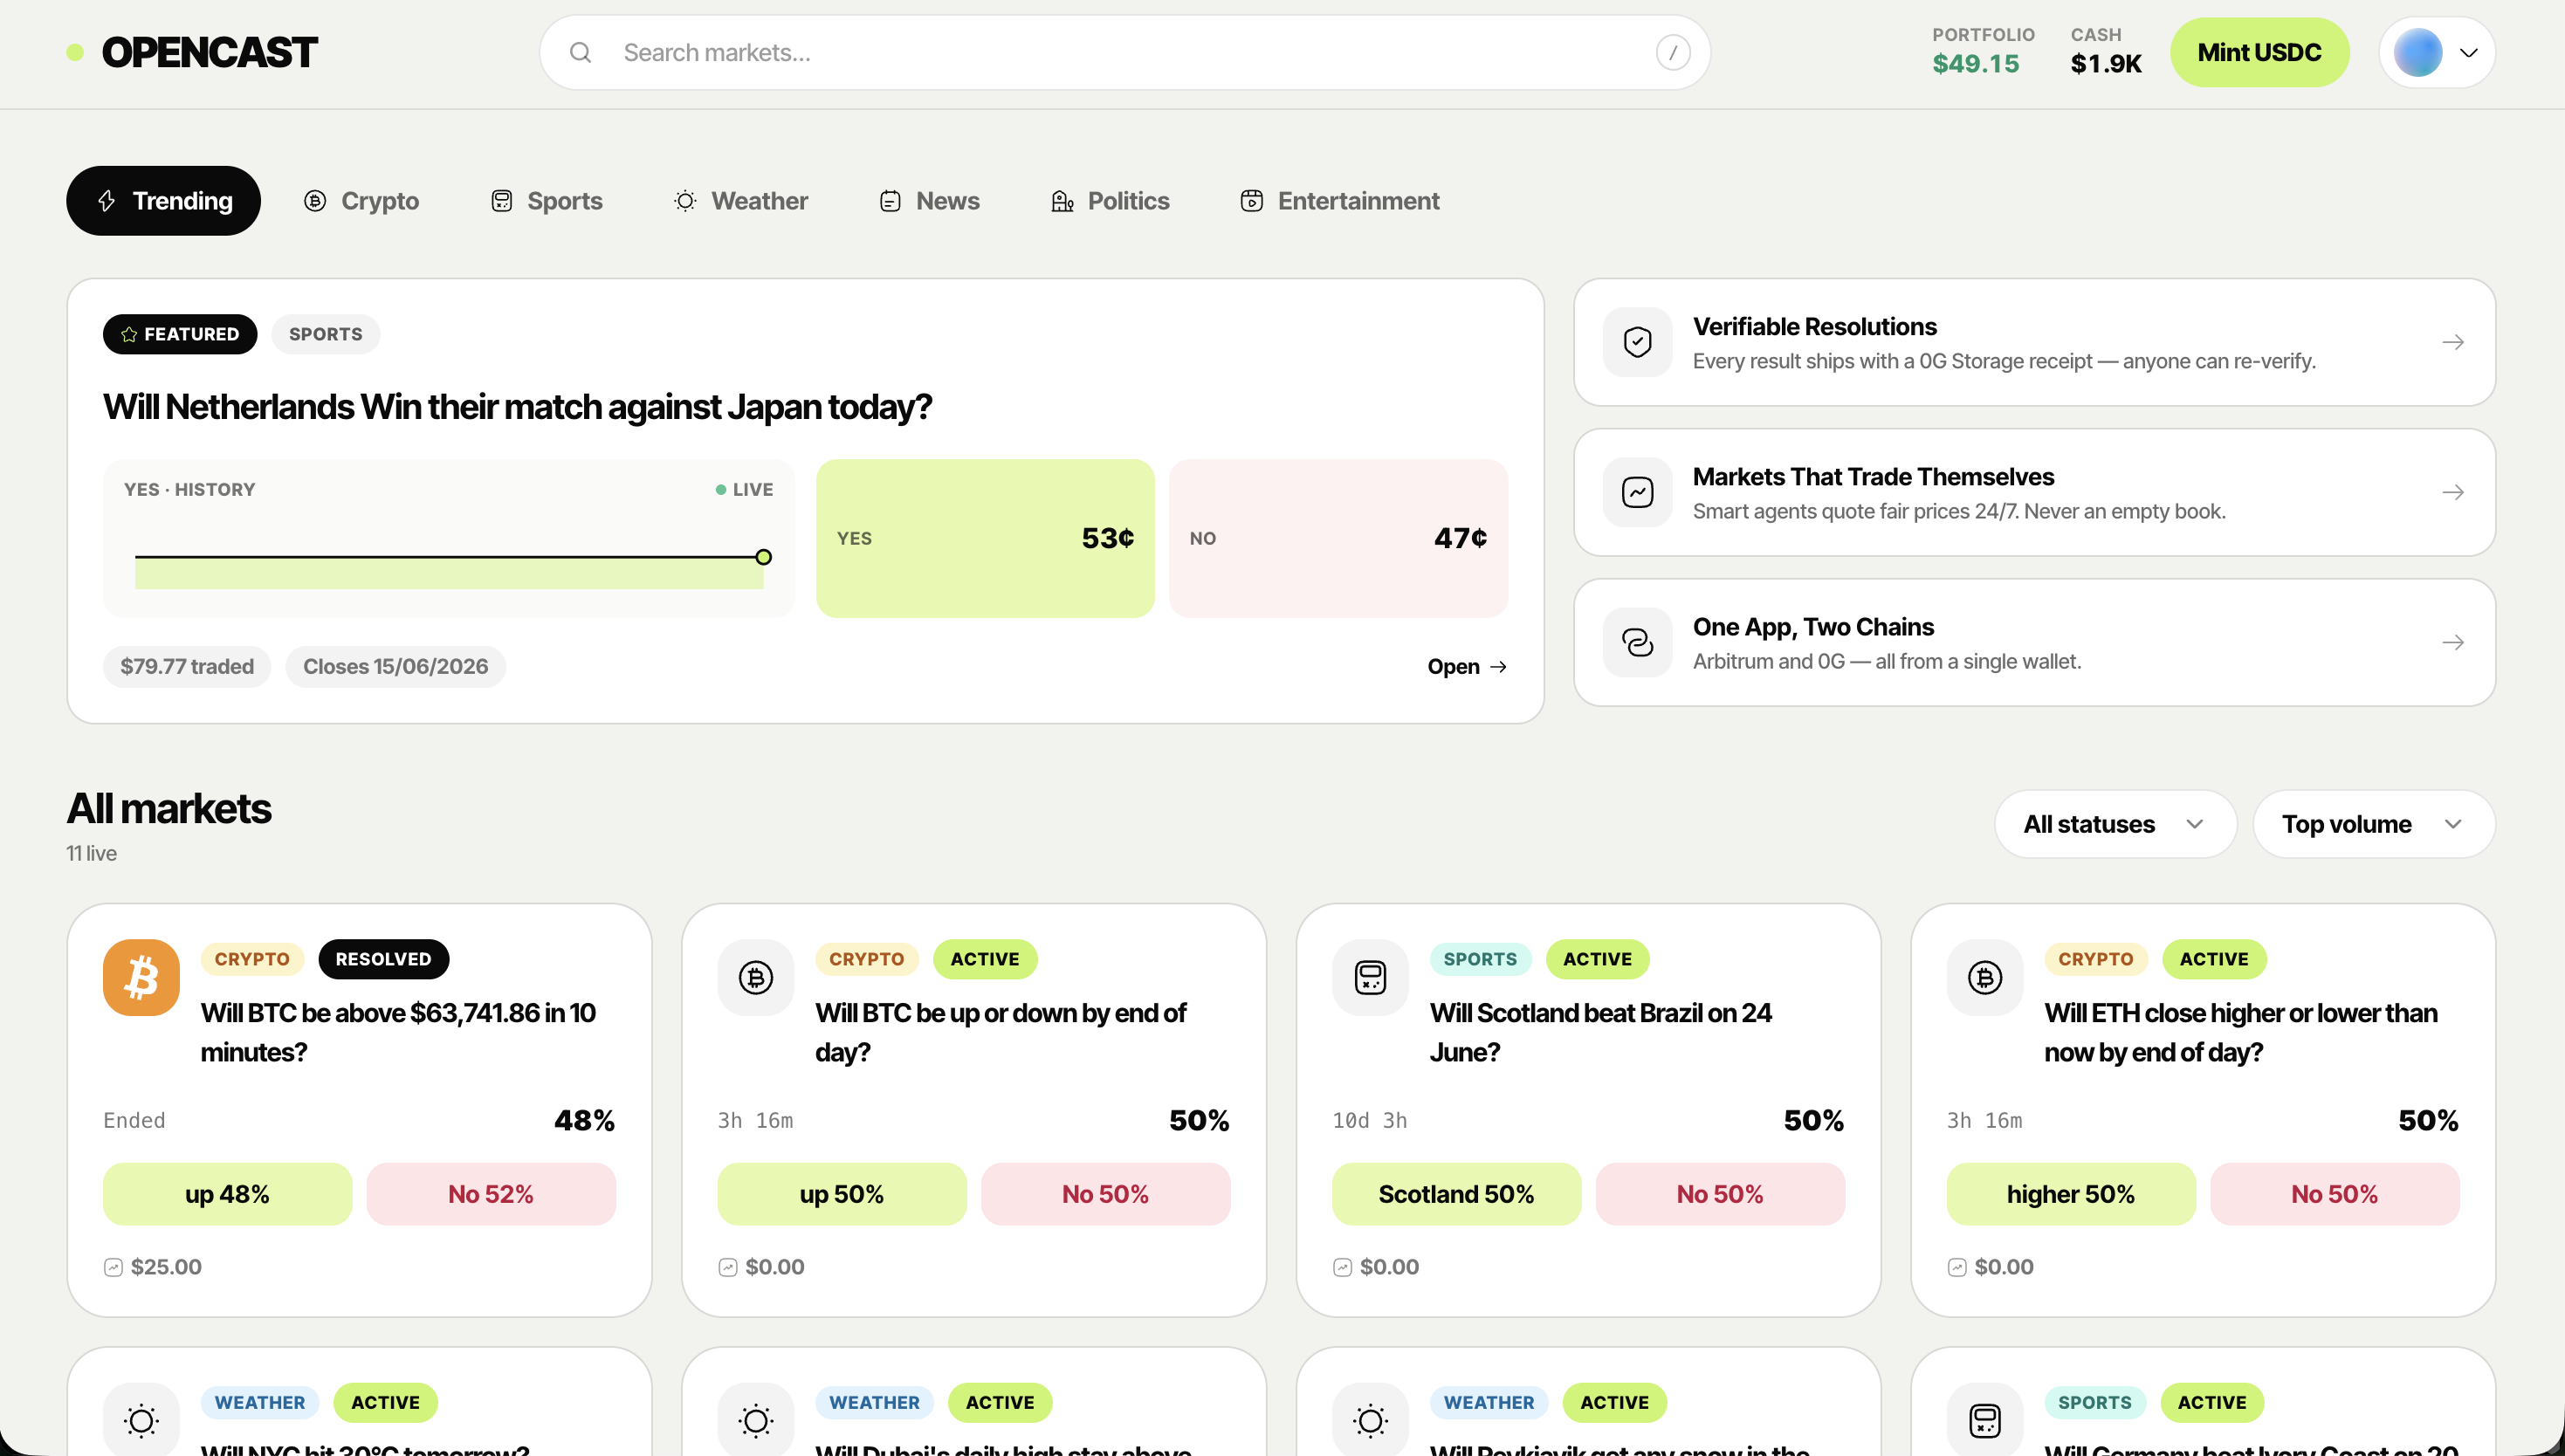Click the 'Closes 15/06/2026' chip
Screen dimensions: 2565x1456
coord(396,667)
